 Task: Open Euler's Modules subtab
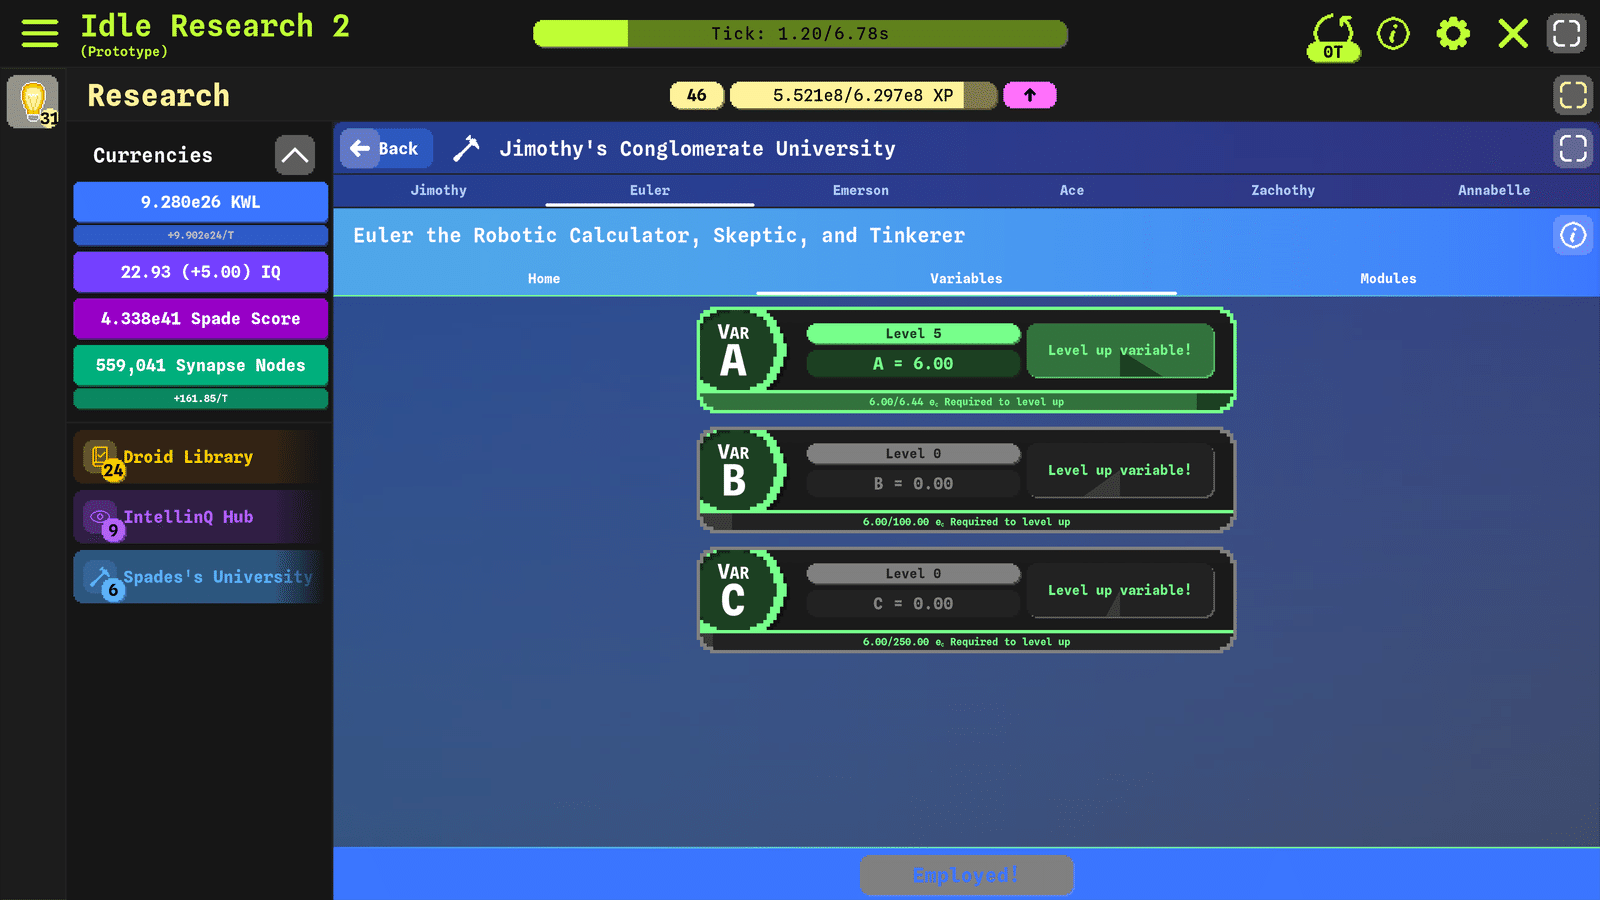click(1388, 279)
